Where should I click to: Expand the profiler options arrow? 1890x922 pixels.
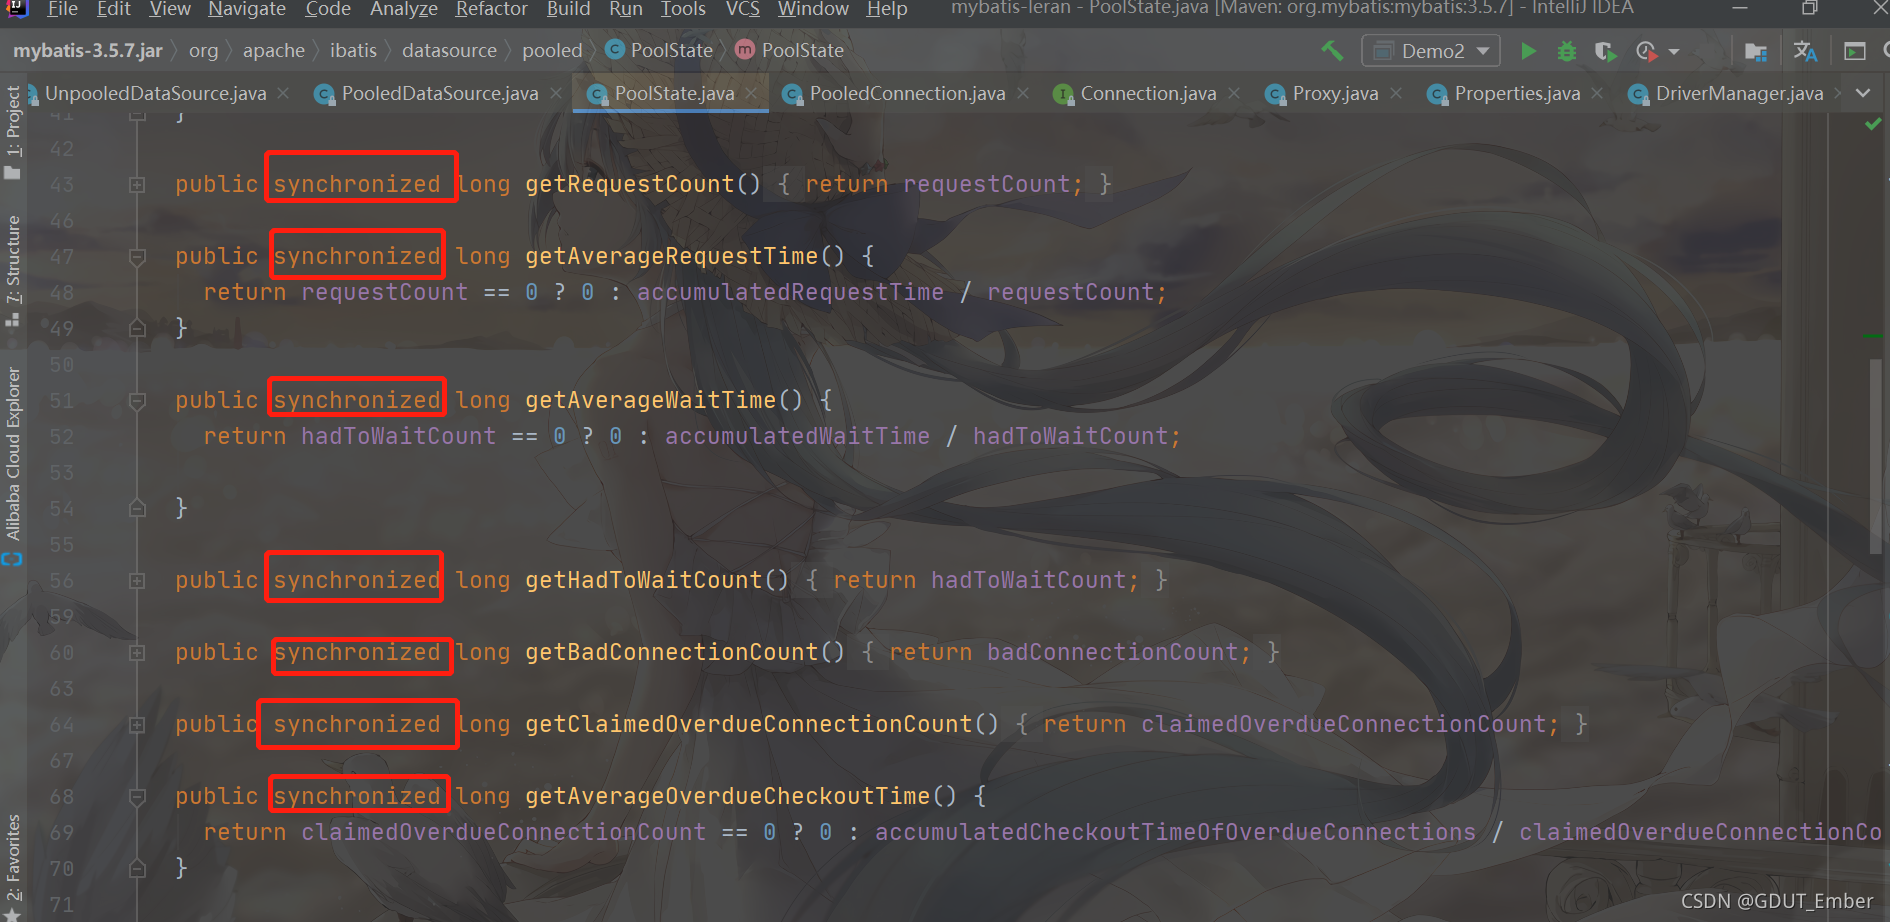coord(1674,52)
